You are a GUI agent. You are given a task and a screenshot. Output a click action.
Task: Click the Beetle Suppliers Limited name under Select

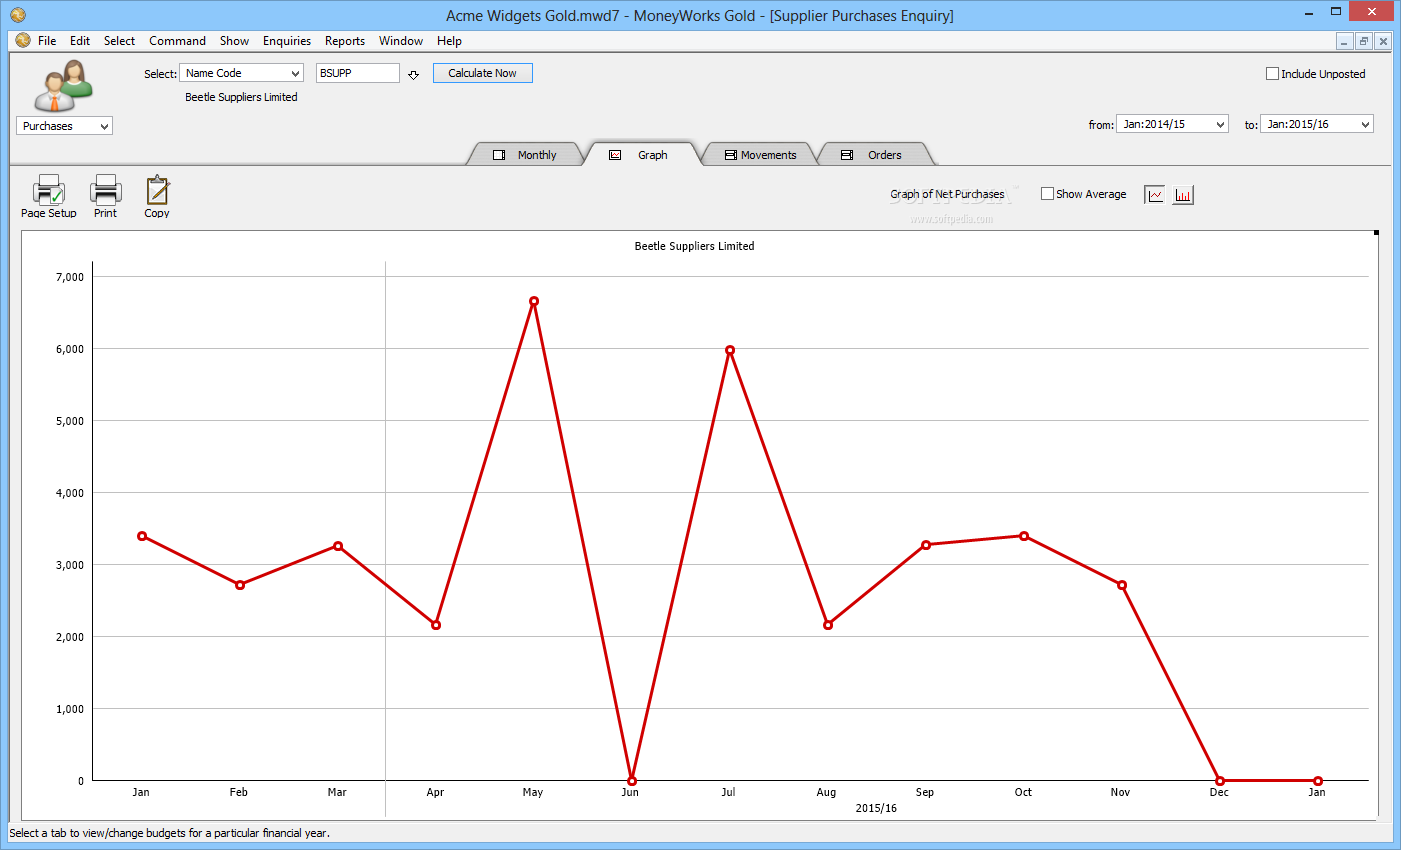coord(241,97)
